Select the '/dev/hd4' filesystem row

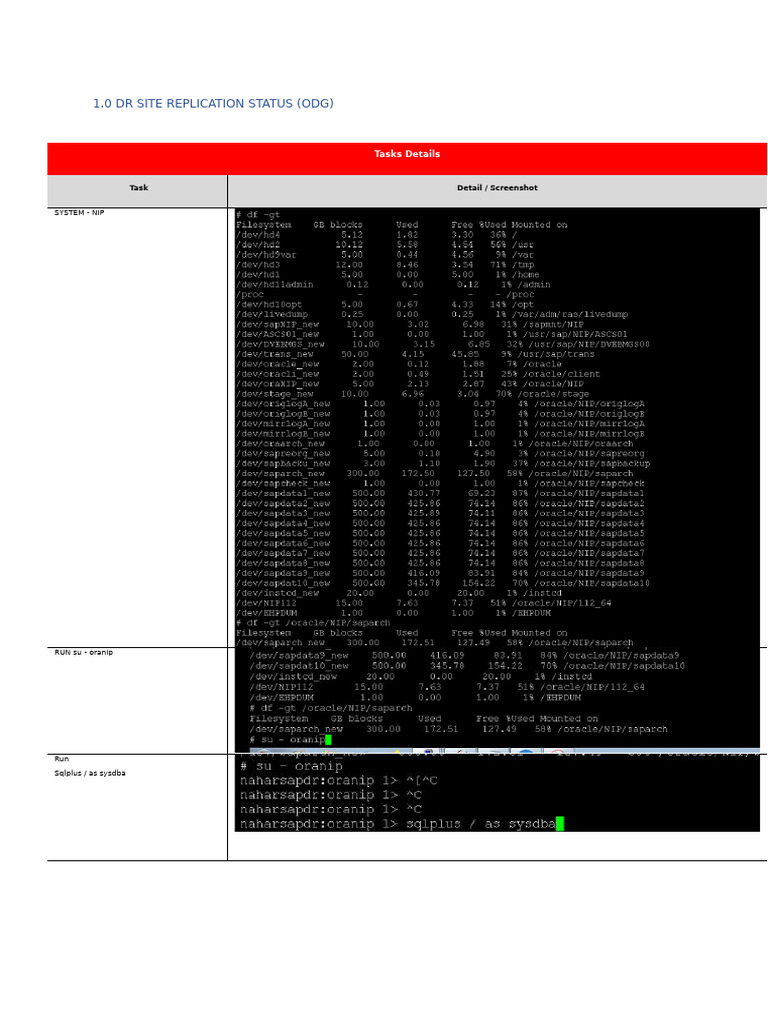pyautogui.click(x=376, y=235)
